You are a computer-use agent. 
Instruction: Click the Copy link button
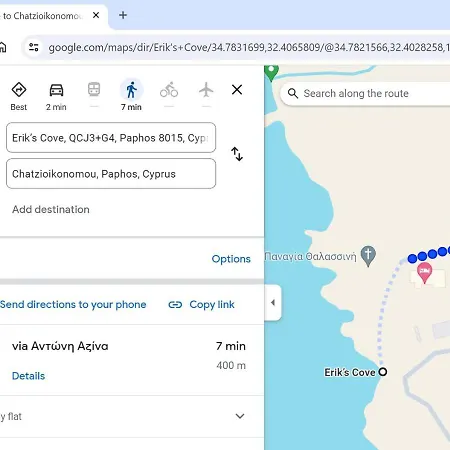(202, 304)
